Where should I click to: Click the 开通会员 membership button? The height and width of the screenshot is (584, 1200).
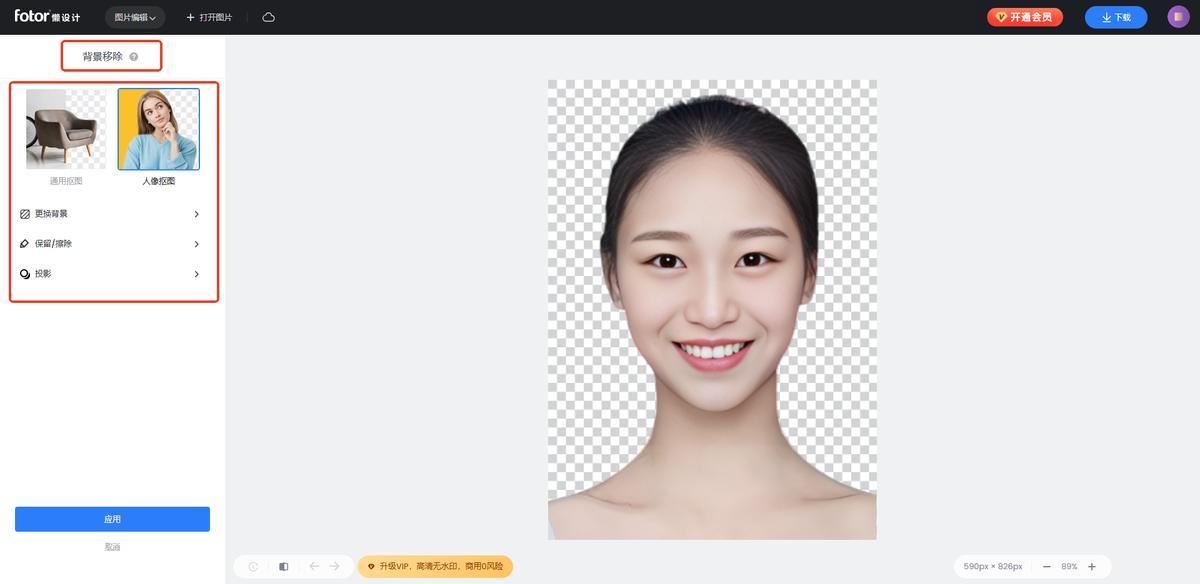coord(1025,17)
